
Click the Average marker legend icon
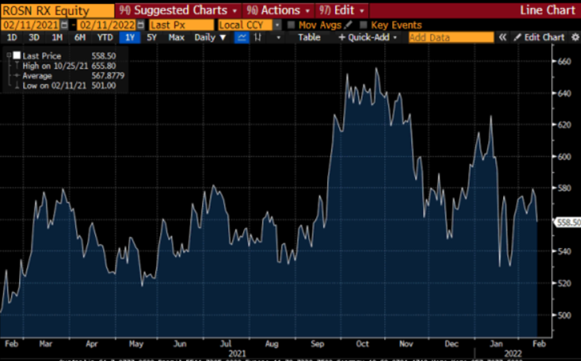pyautogui.click(x=16, y=76)
